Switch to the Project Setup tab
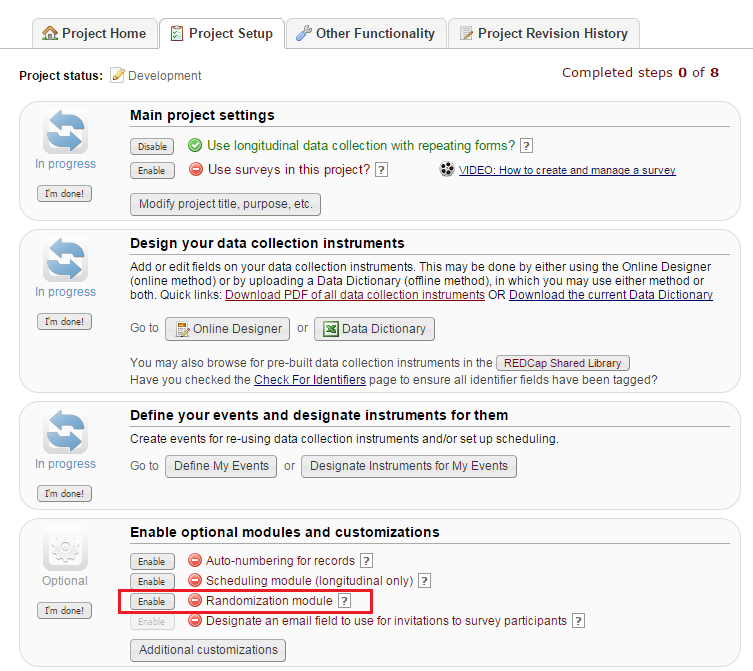753x671 pixels. click(x=222, y=34)
